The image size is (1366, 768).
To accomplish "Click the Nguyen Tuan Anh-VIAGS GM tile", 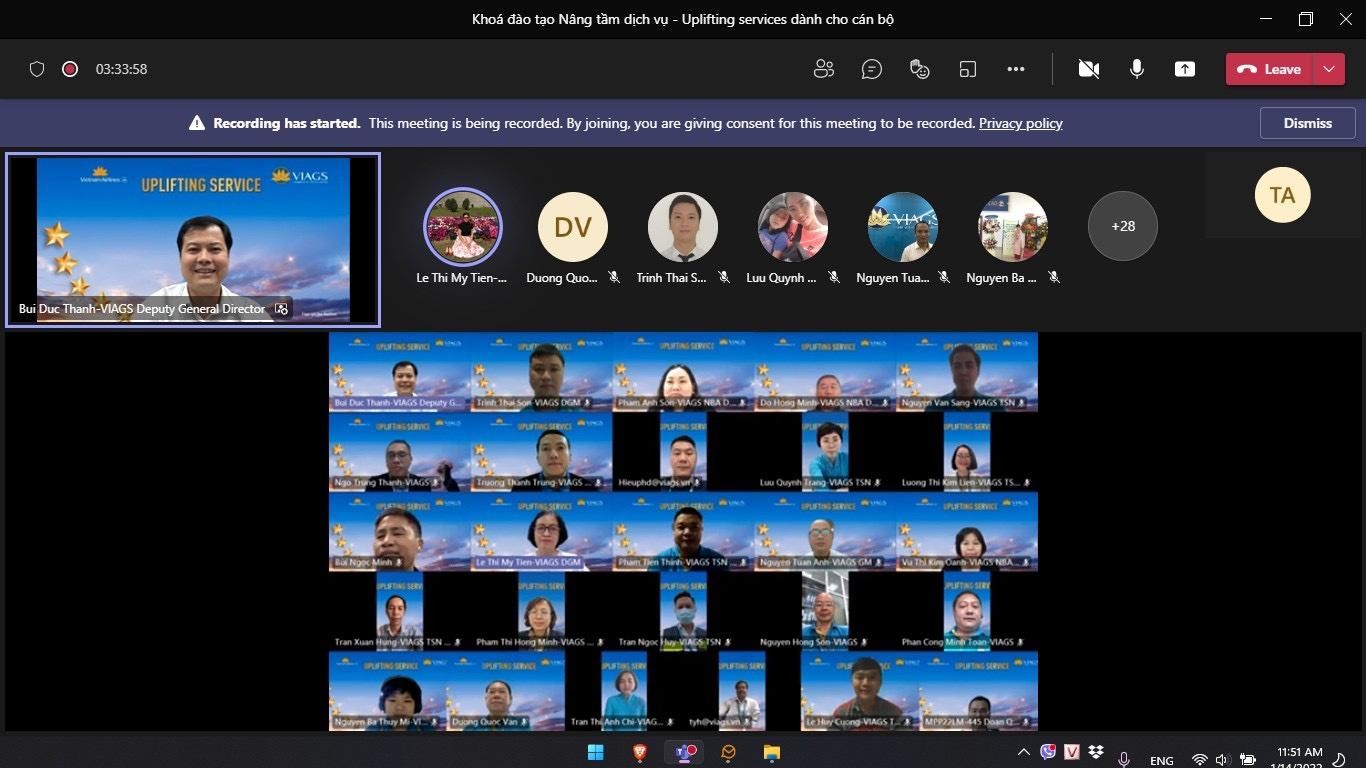I will [x=826, y=532].
